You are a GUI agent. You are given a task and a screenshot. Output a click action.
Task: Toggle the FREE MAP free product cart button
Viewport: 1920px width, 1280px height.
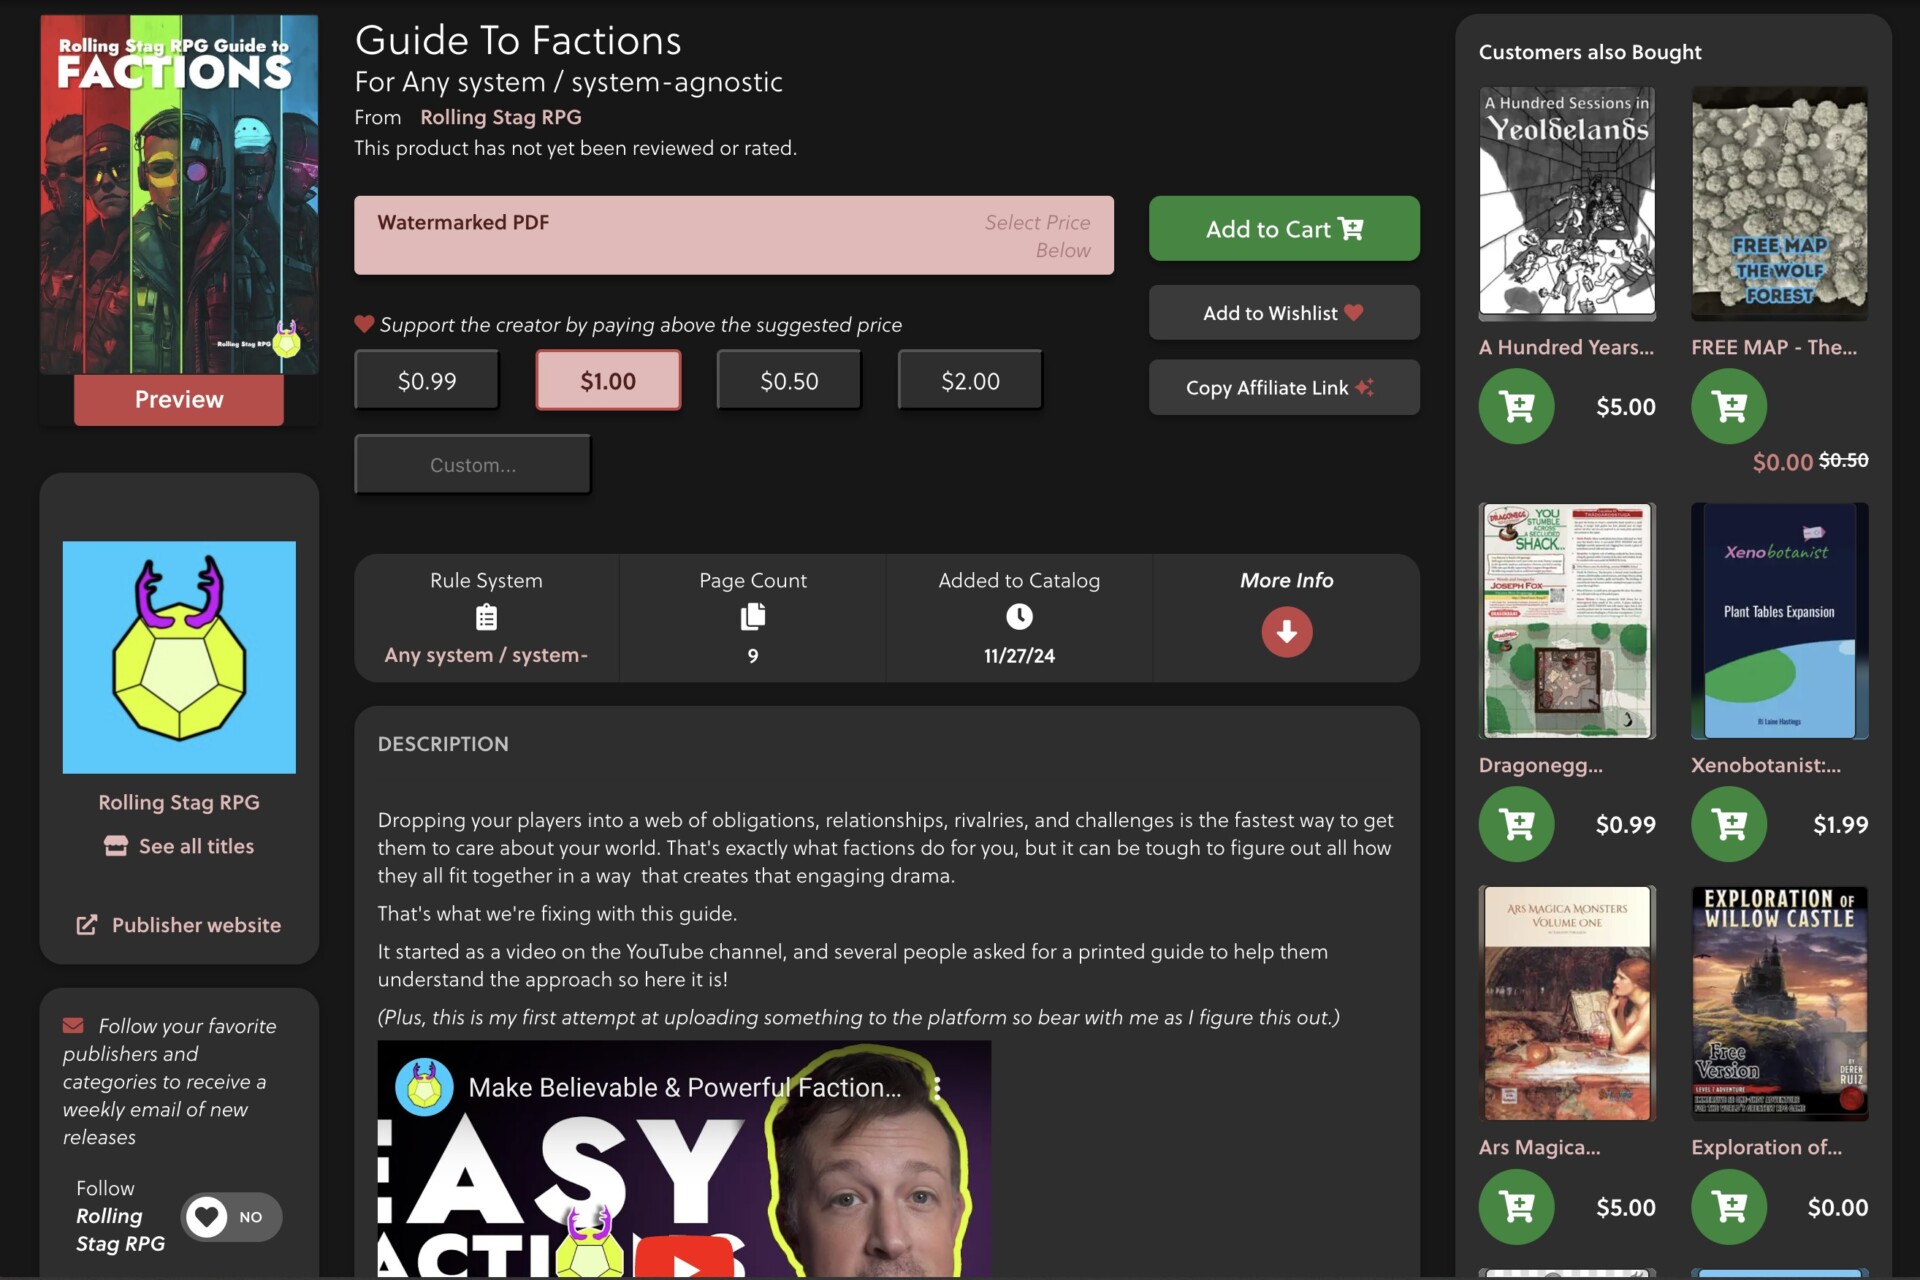point(1729,407)
